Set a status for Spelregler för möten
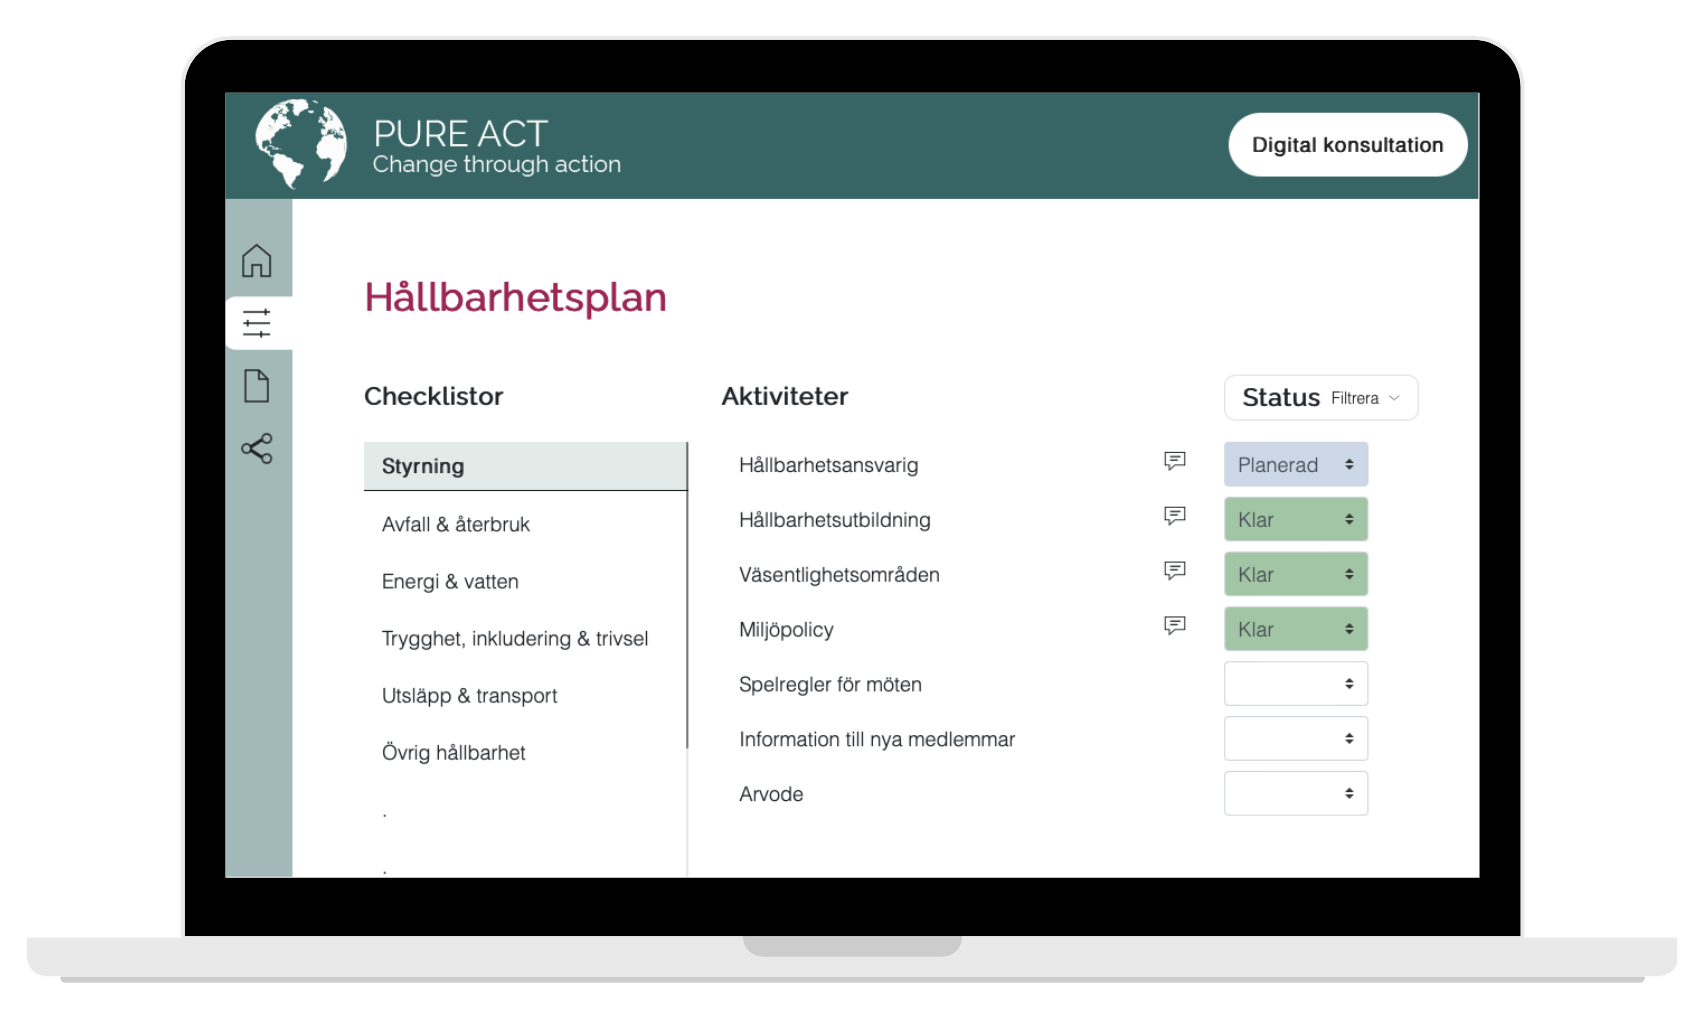 pos(1295,684)
